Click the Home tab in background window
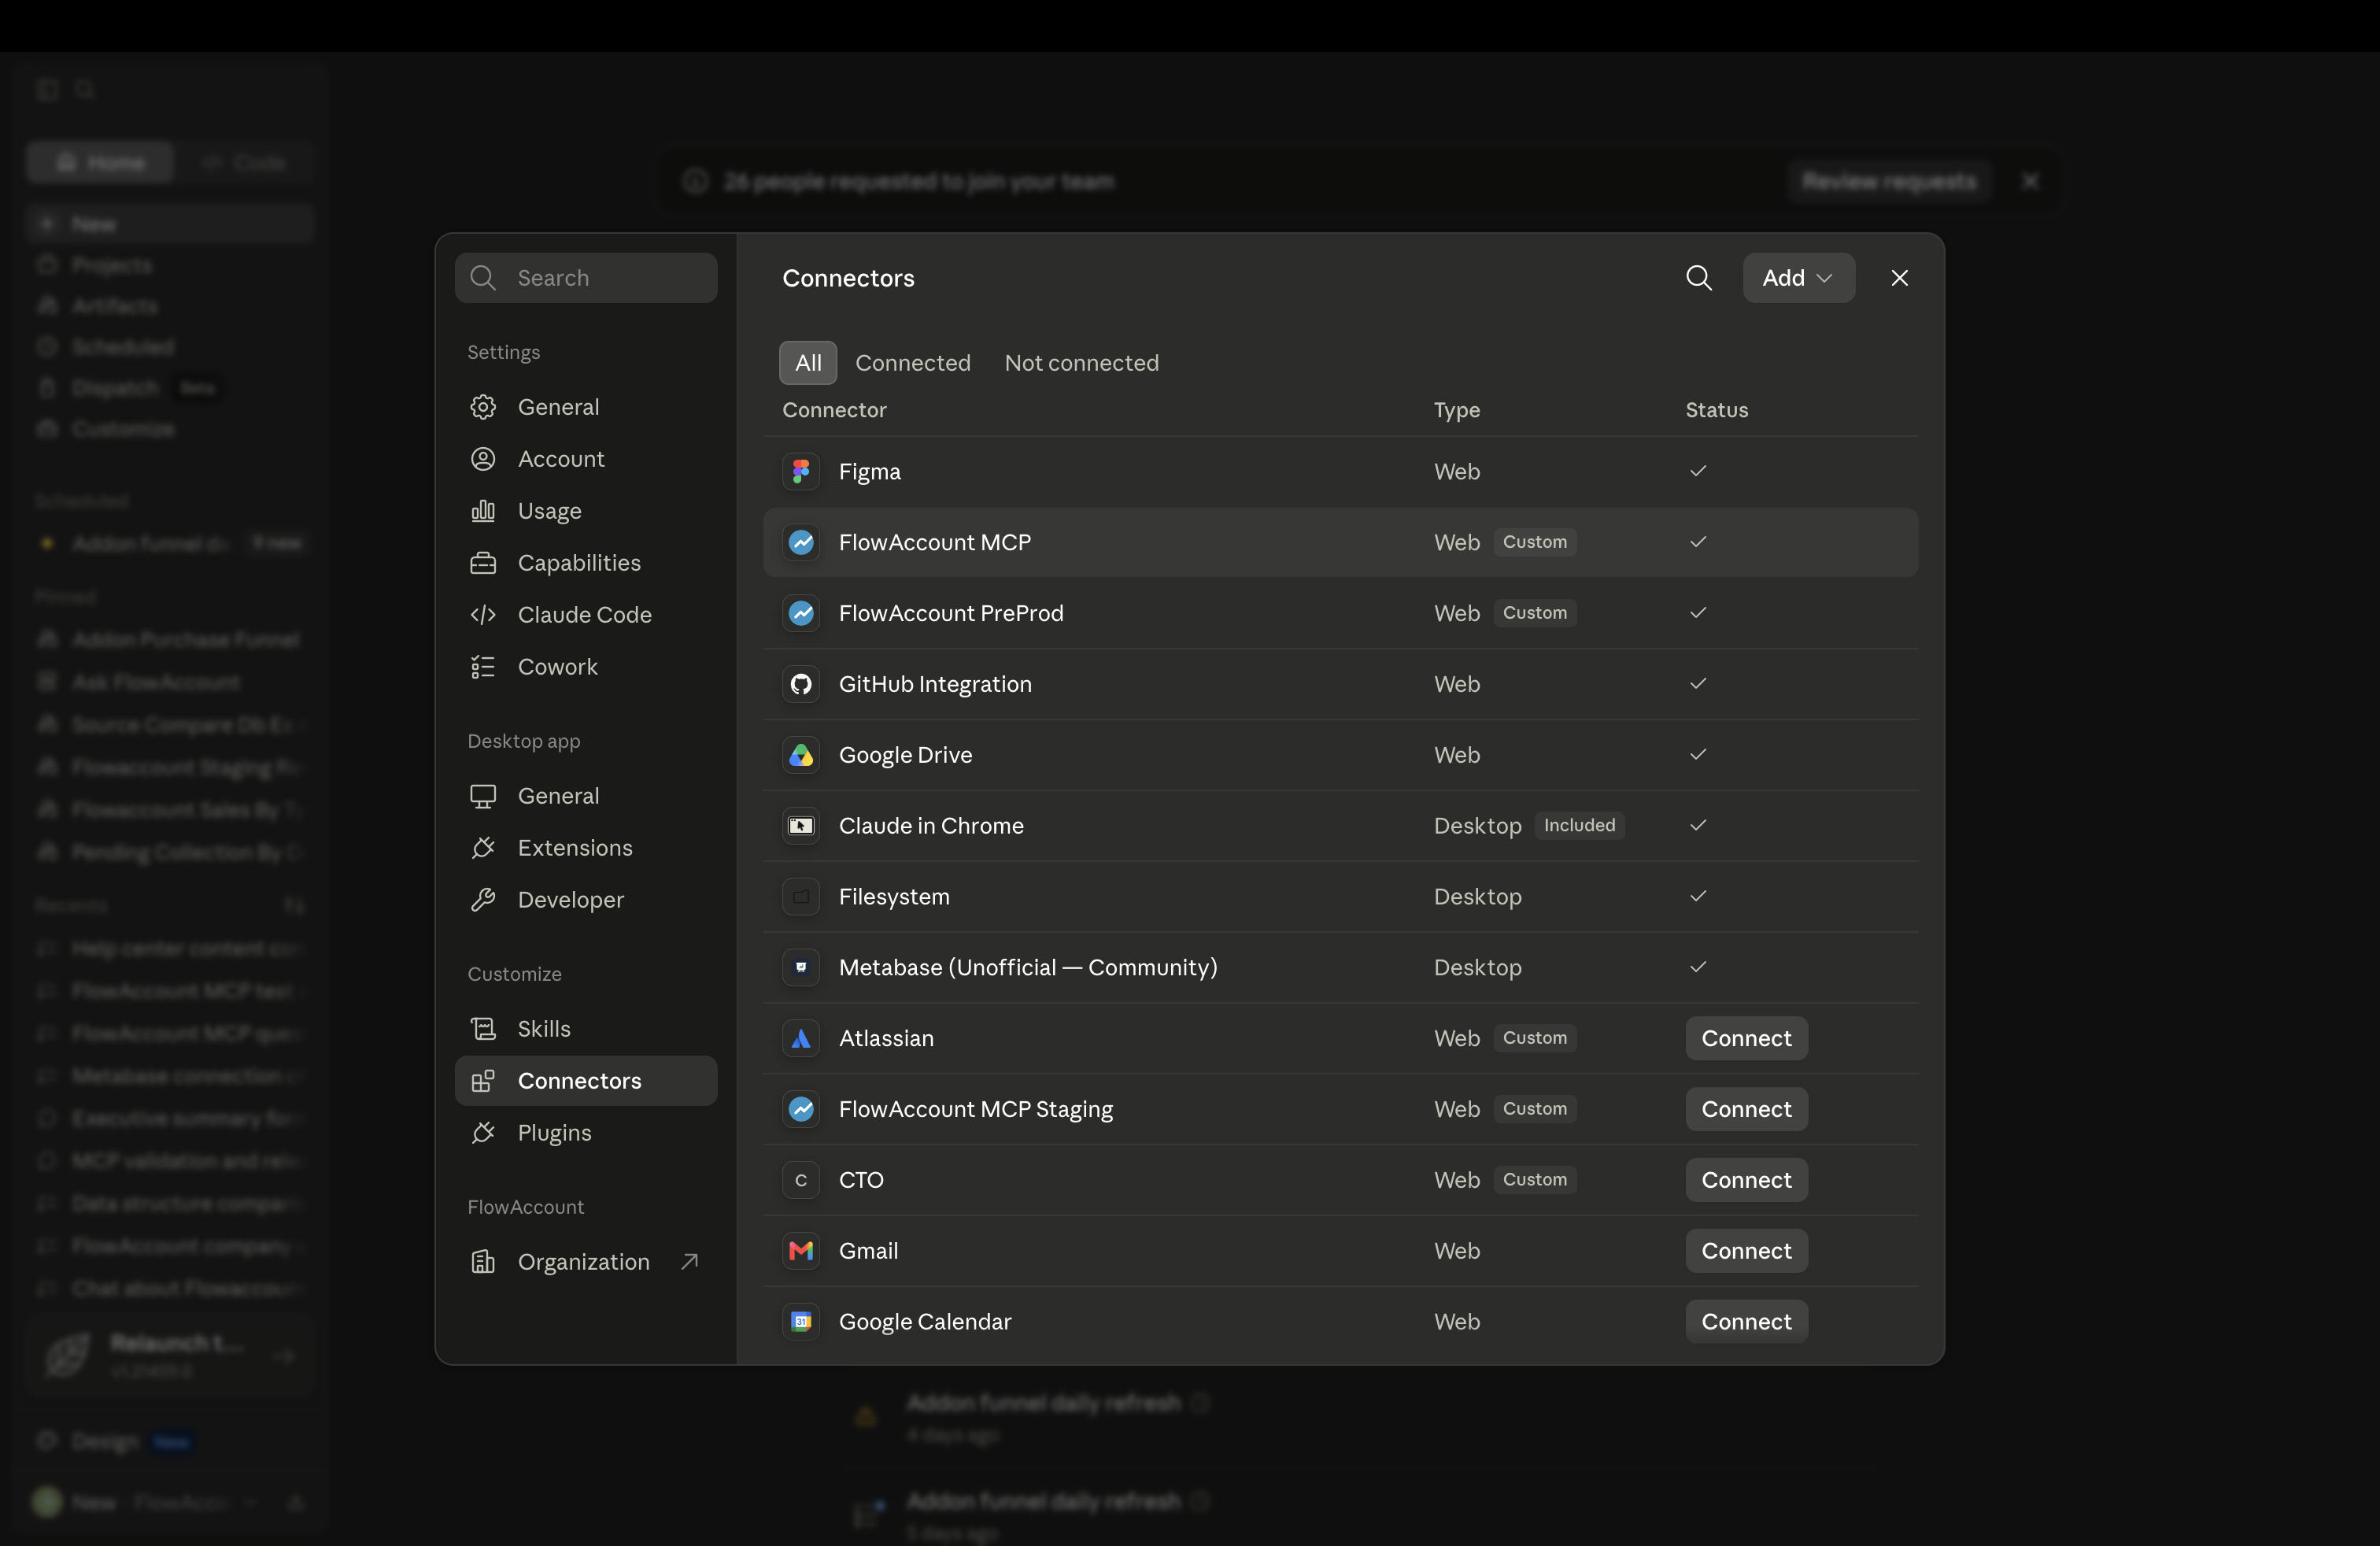The width and height of the screenshot is (2380, 1546). 100,162
